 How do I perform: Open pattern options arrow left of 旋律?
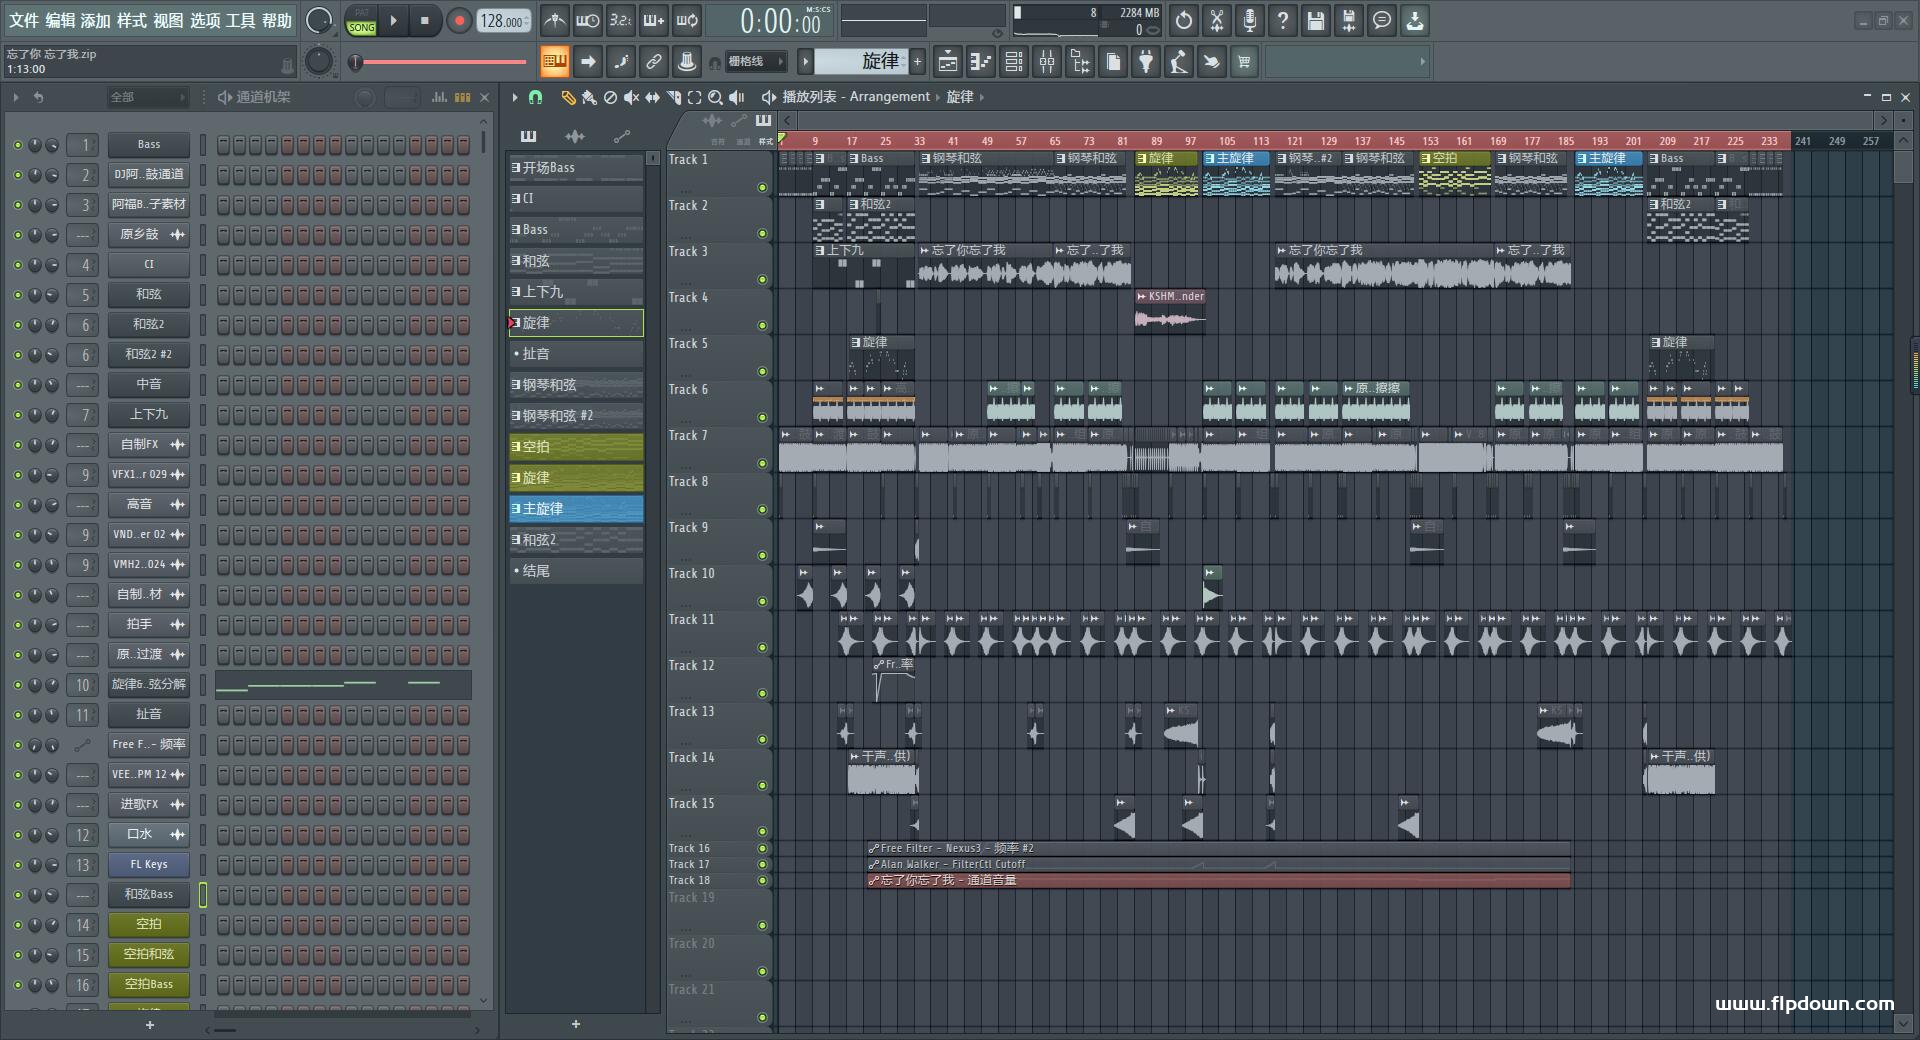(805, 62)
